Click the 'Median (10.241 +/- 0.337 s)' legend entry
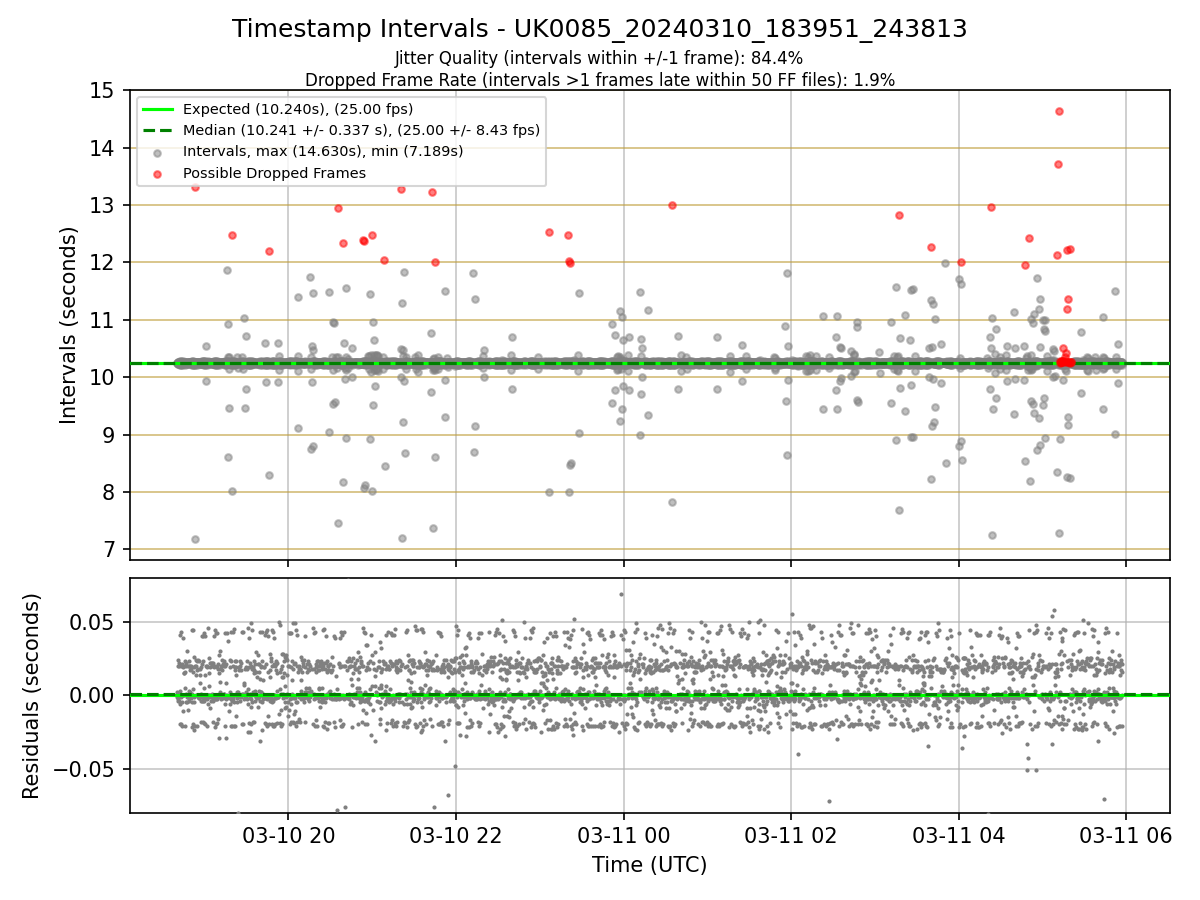The height and width of the screenshot is (900, 1200). pyautogui.click(x=361, y=130)
